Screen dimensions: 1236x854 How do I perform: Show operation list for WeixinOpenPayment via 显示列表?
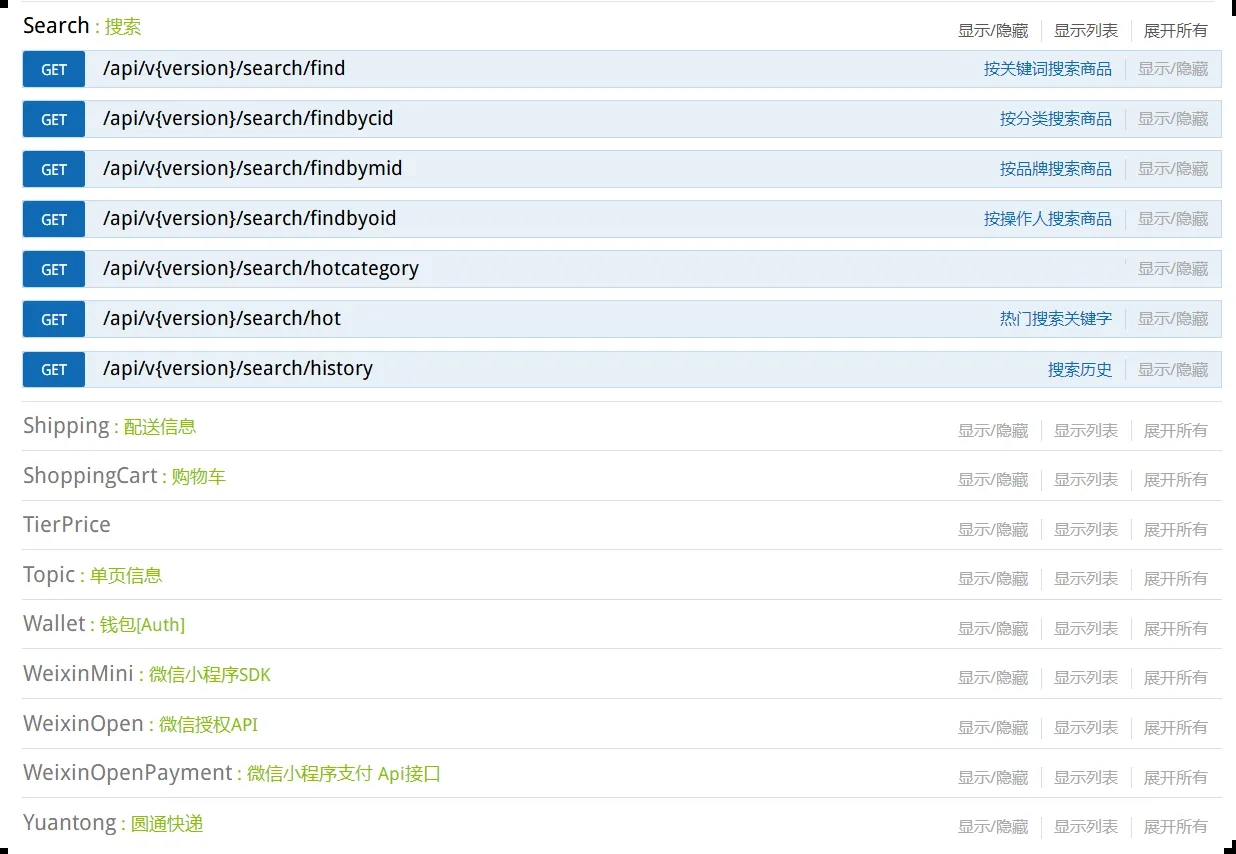click(1085, 777)
